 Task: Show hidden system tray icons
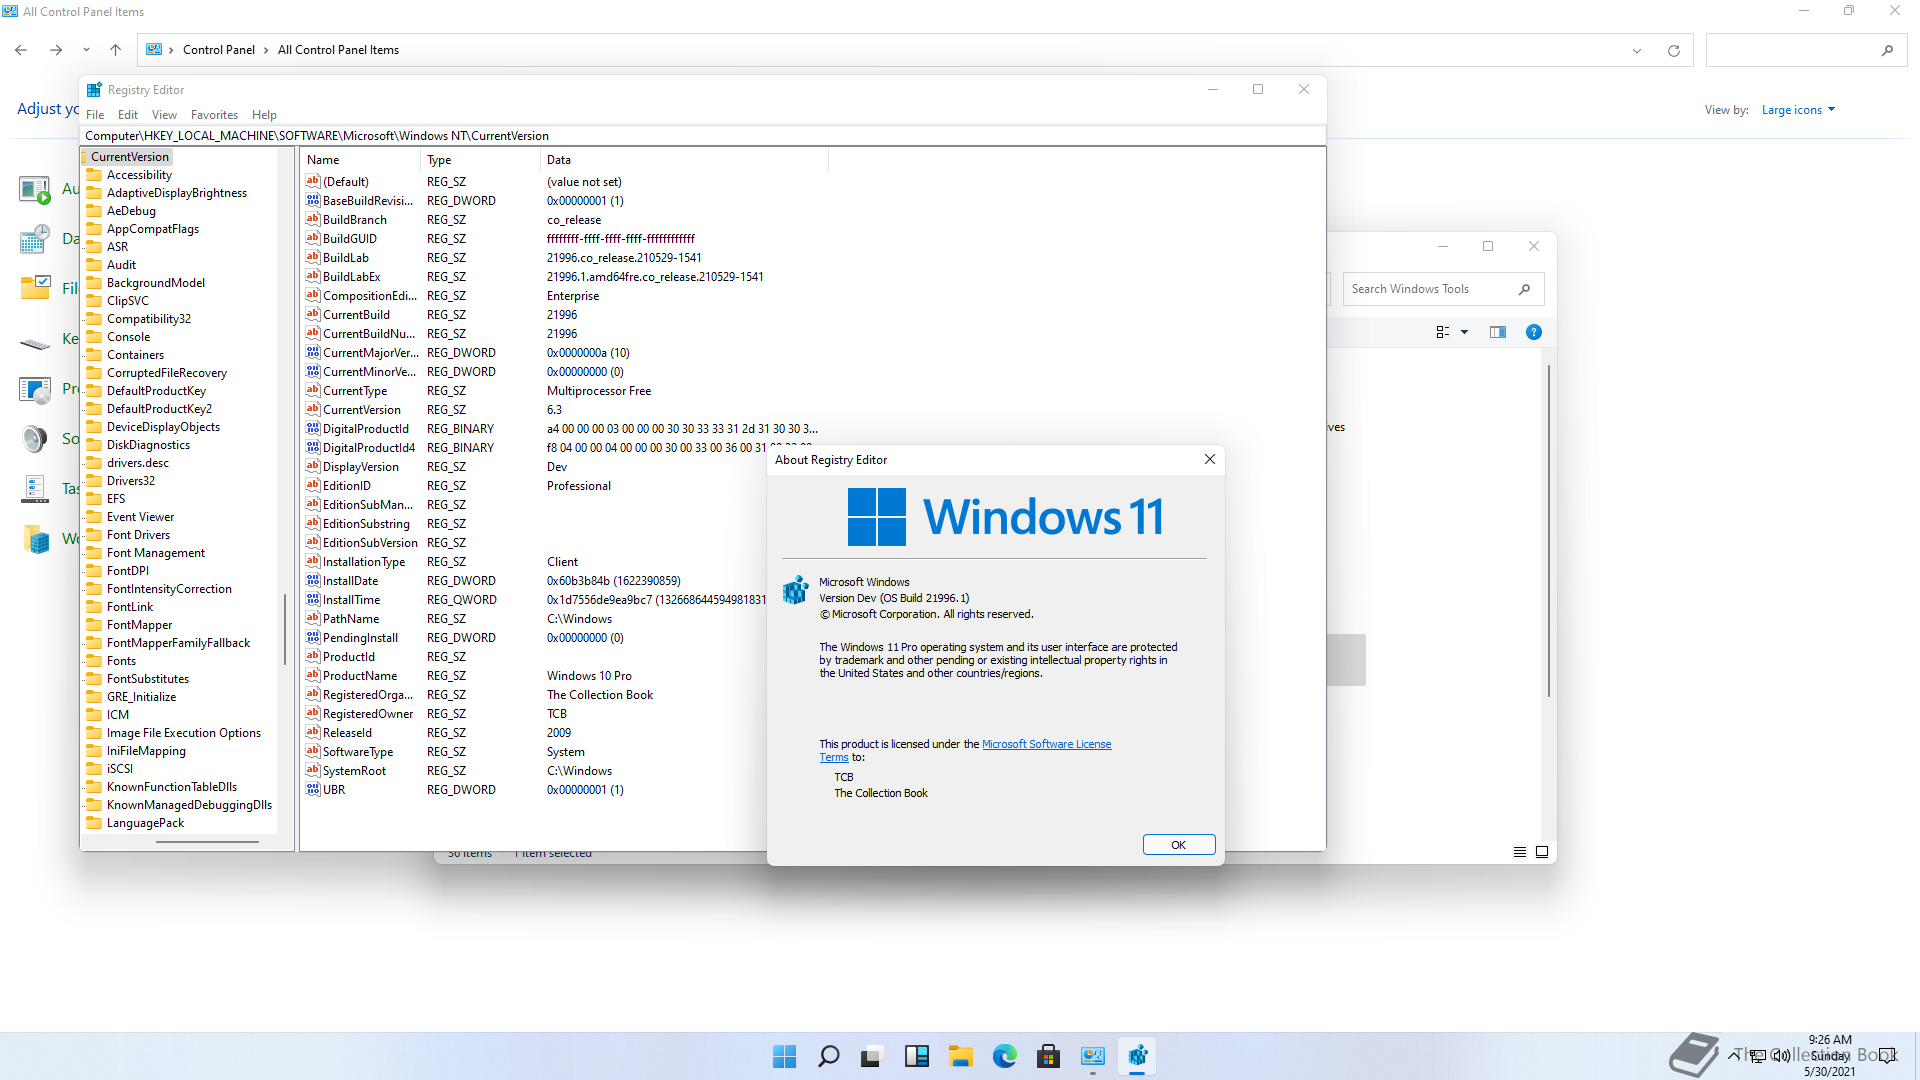click(x=1734, y=1055)
